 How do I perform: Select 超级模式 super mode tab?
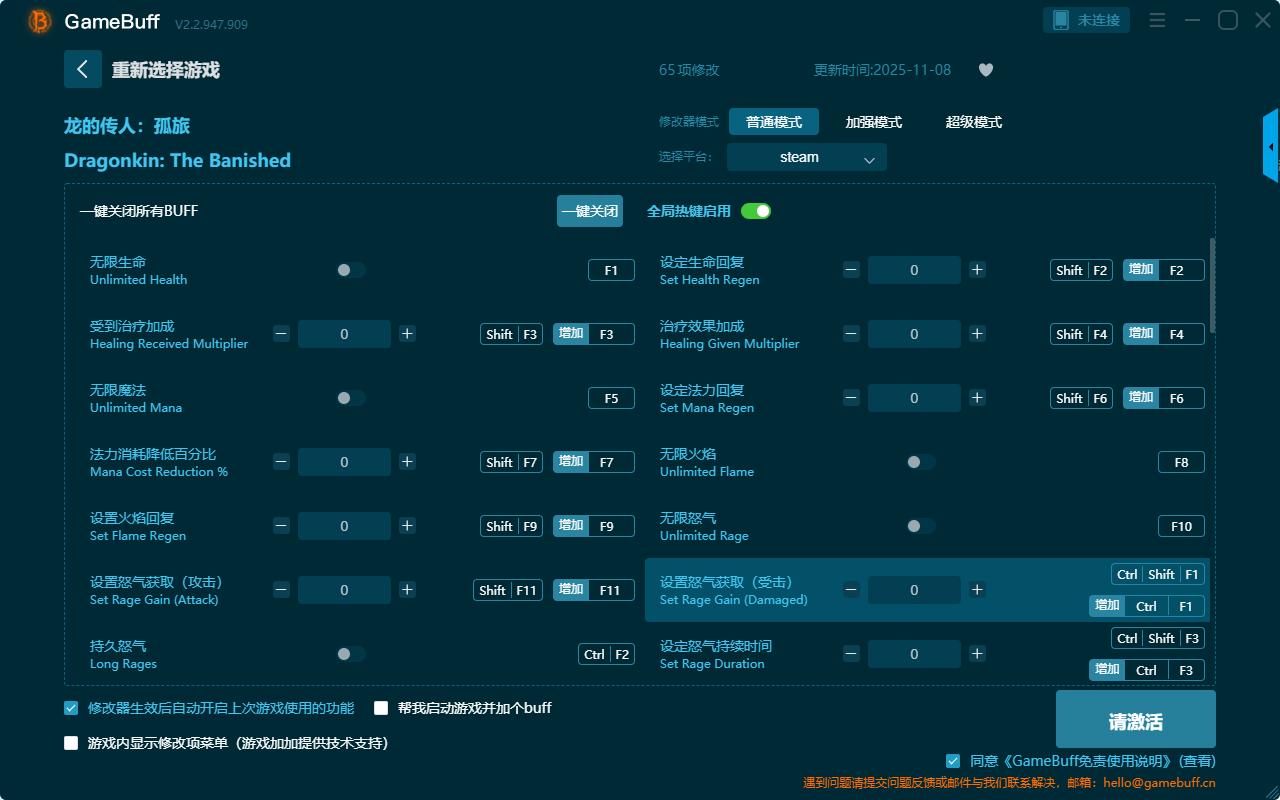973,122
